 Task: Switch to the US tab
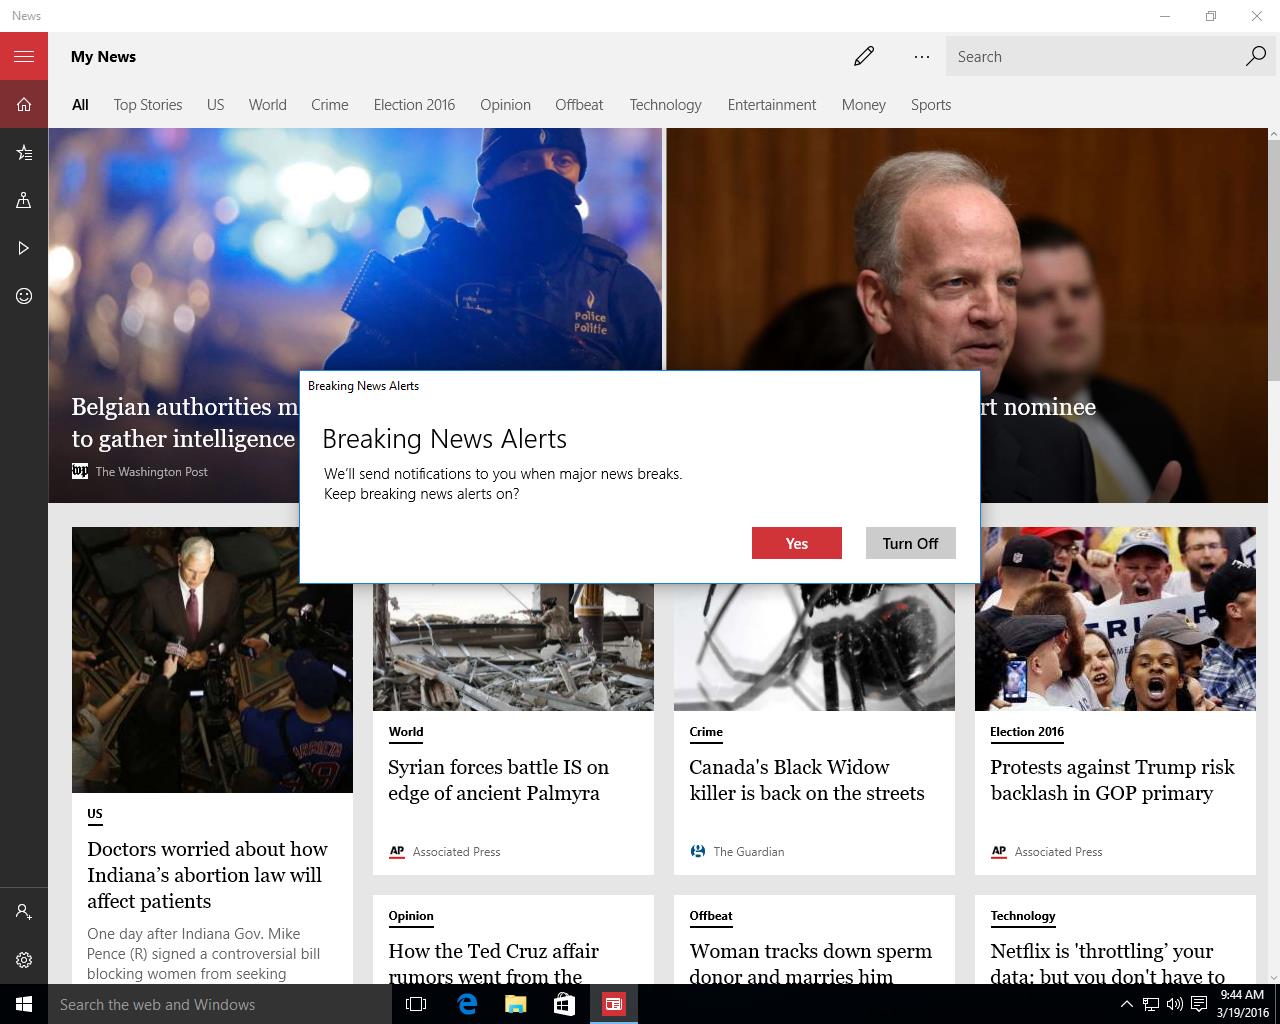click(x=215, y=104)
